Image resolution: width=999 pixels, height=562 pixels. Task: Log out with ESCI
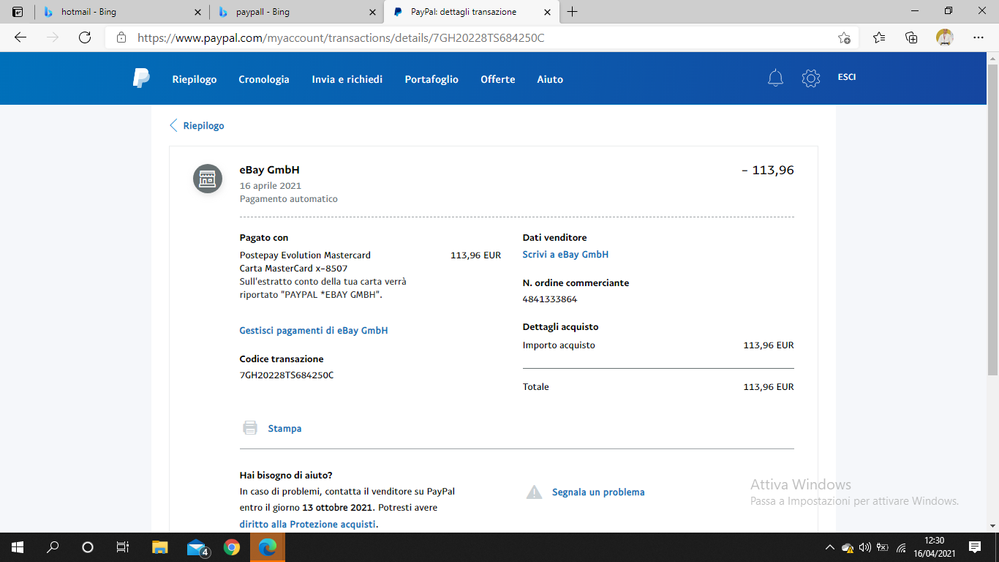tap(847, 76)
